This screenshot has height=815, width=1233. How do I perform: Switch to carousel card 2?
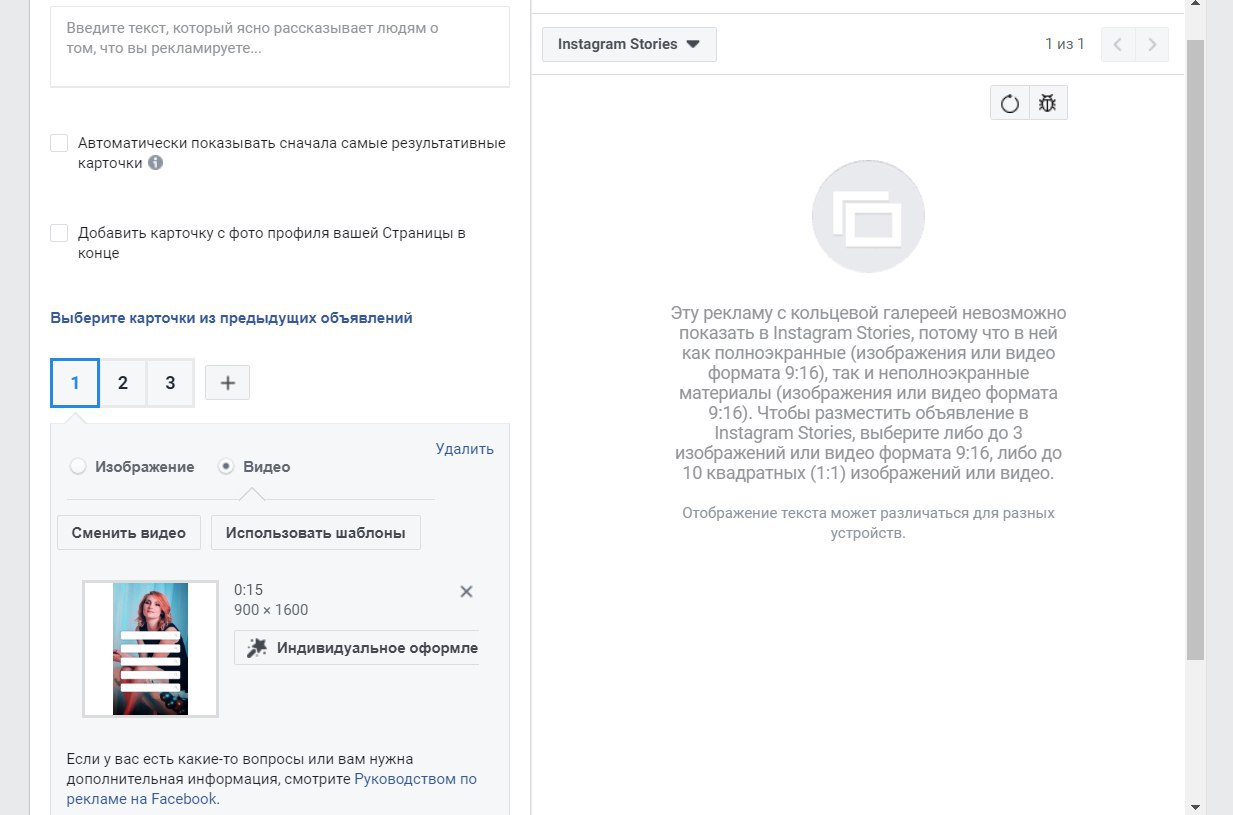point(122,382)
